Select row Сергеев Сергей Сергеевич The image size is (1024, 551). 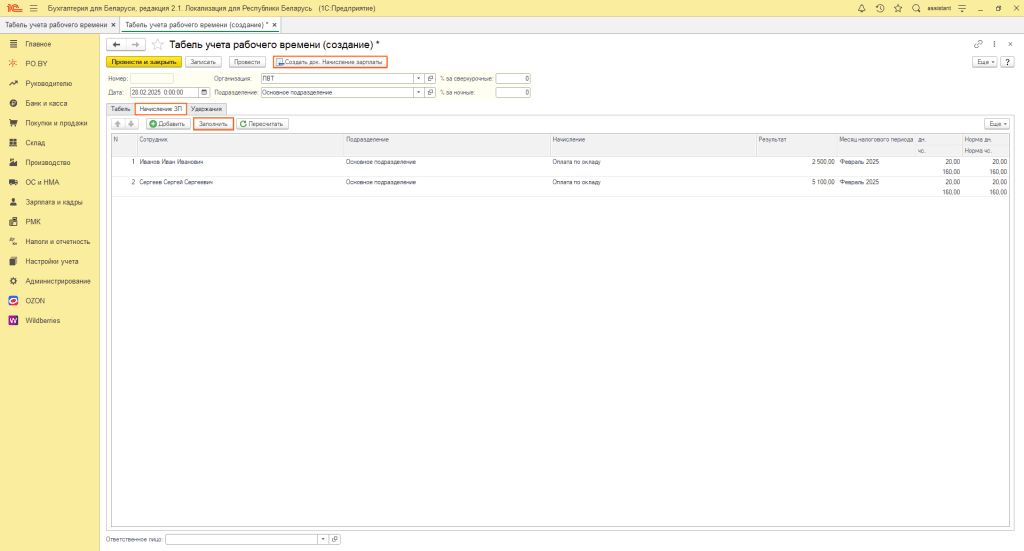pyautogui.click(x=560, y=187)
